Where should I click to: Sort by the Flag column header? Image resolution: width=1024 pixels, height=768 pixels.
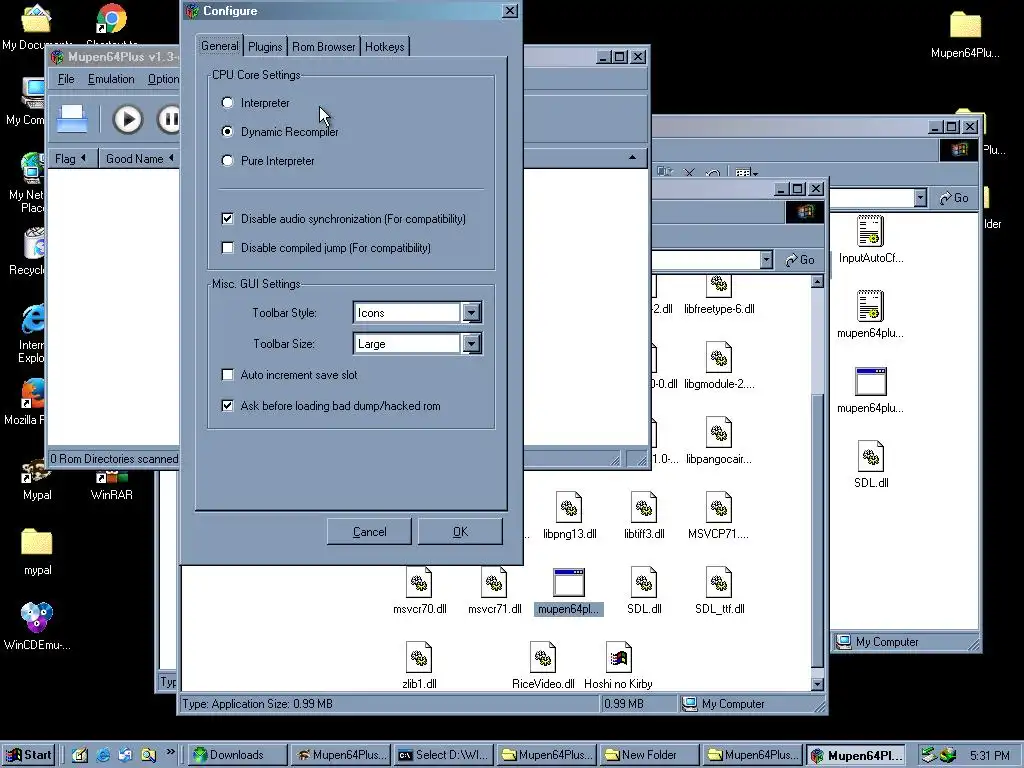(72, 159)
